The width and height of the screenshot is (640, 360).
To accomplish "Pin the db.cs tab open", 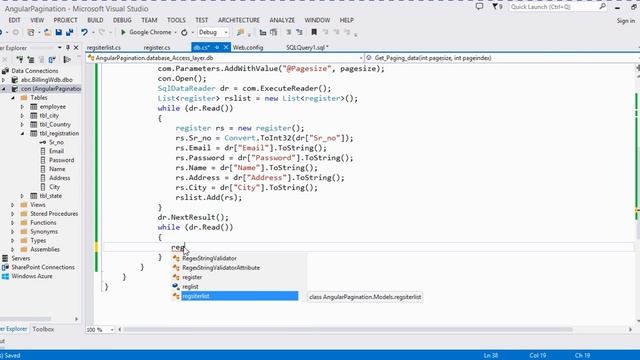I will coord(217,47).
